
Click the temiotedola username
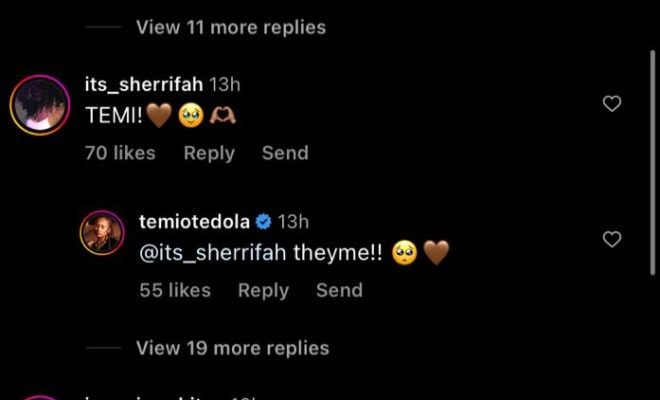(x=195, y=221)
